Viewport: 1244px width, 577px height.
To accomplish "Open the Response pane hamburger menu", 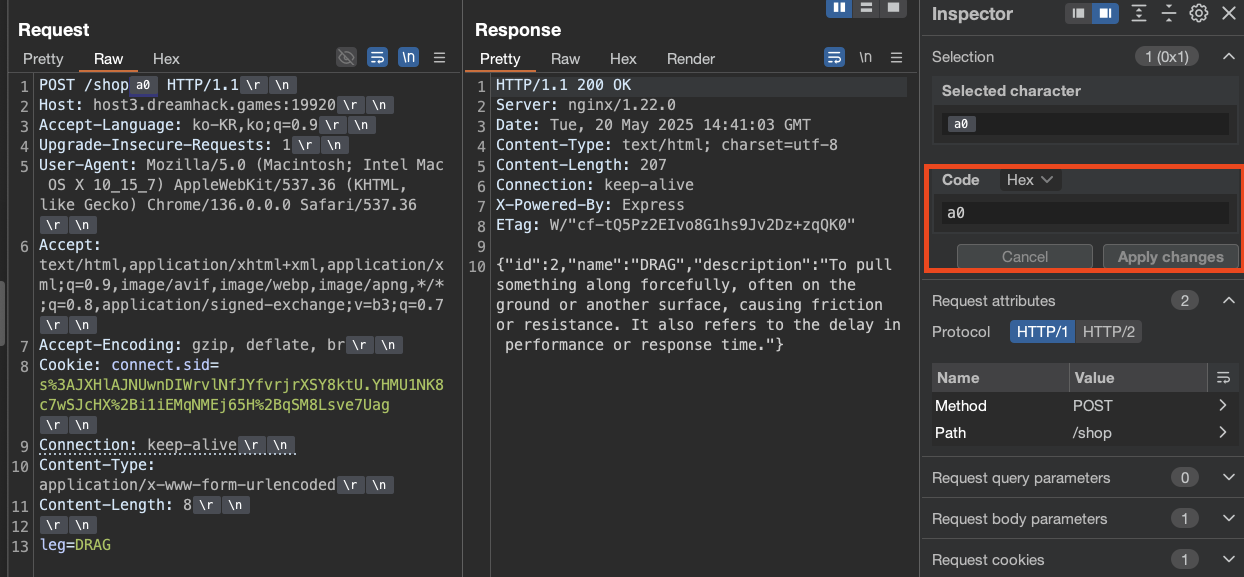I will [x=897, y=58].
